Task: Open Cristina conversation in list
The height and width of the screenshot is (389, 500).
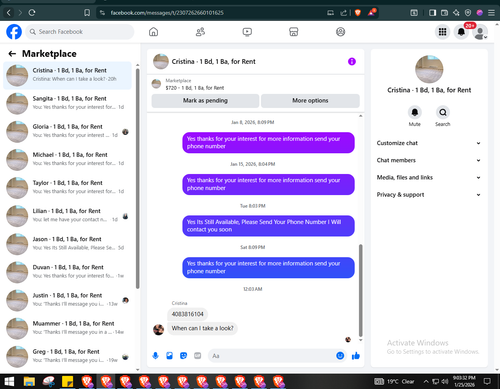Action: pos(67,75)
